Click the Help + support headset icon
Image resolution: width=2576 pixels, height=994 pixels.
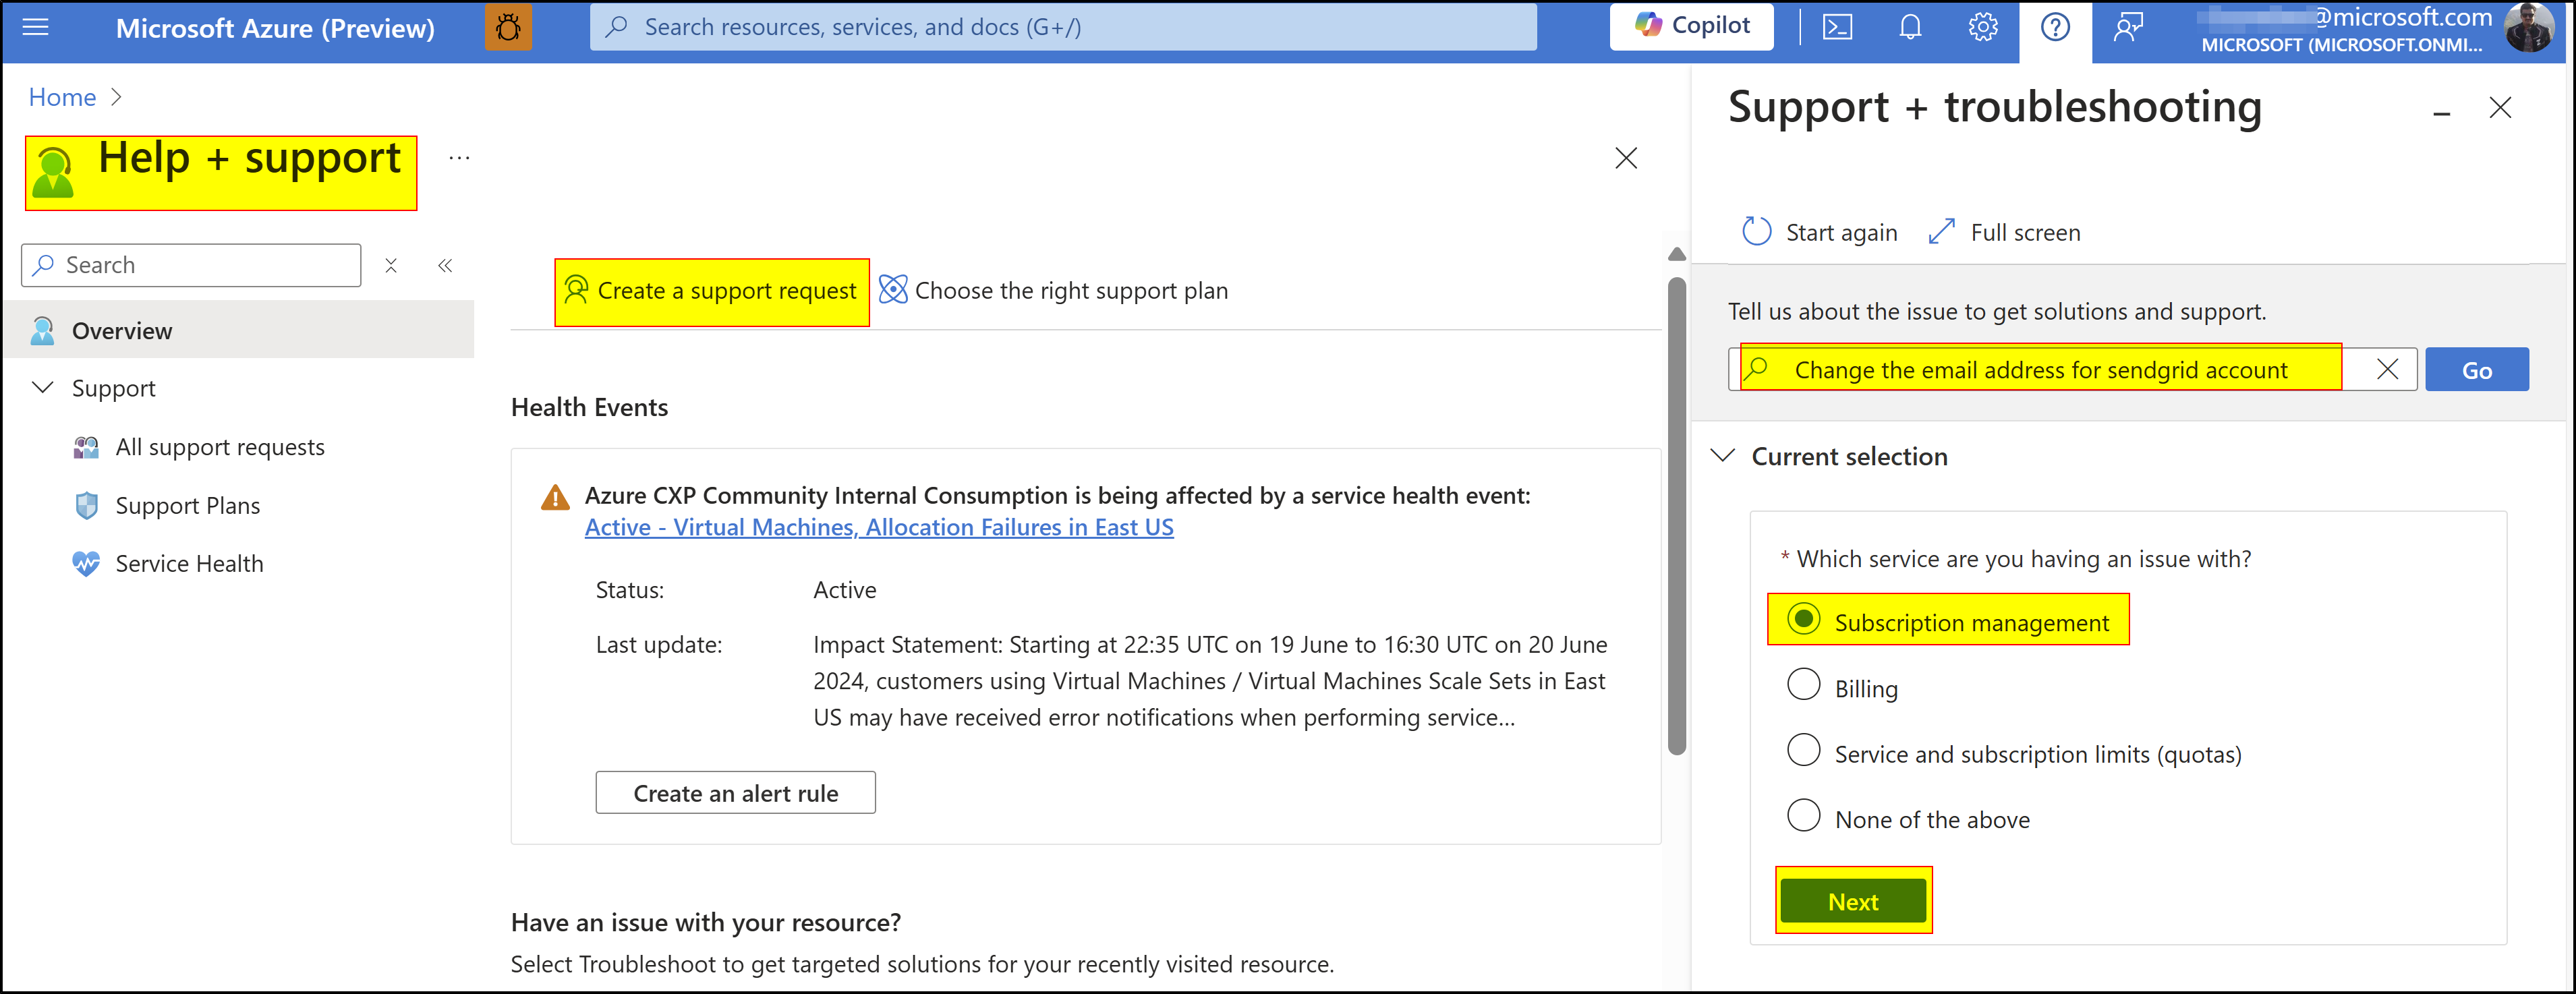pos(54,172)
